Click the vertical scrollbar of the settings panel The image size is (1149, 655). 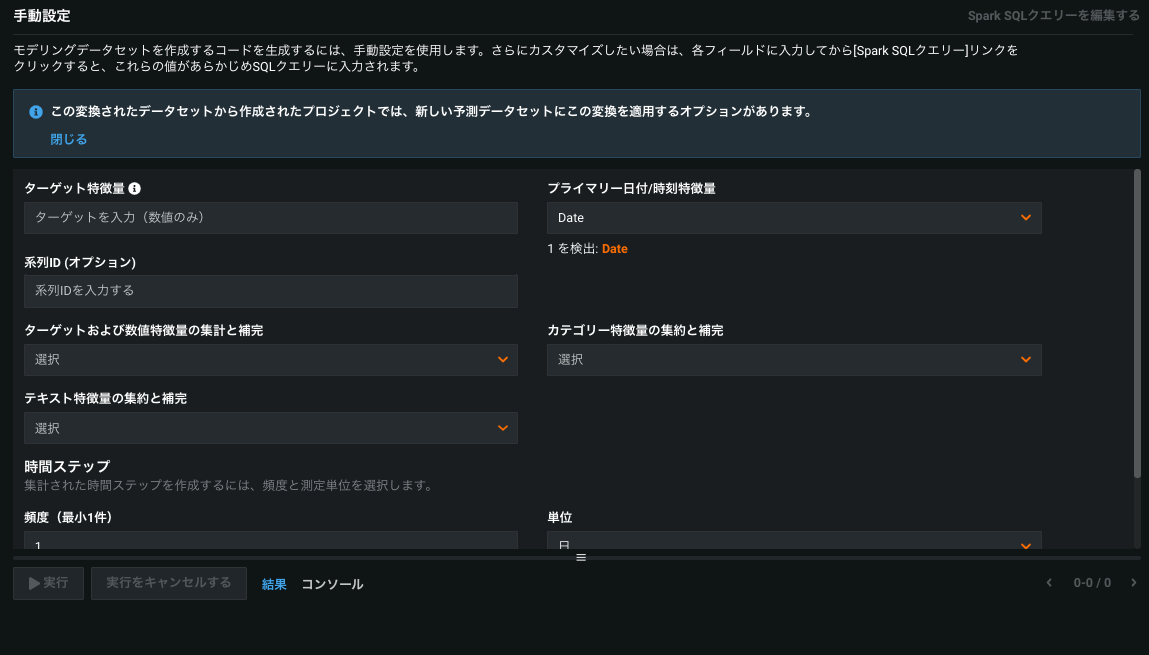point(1137,322)
